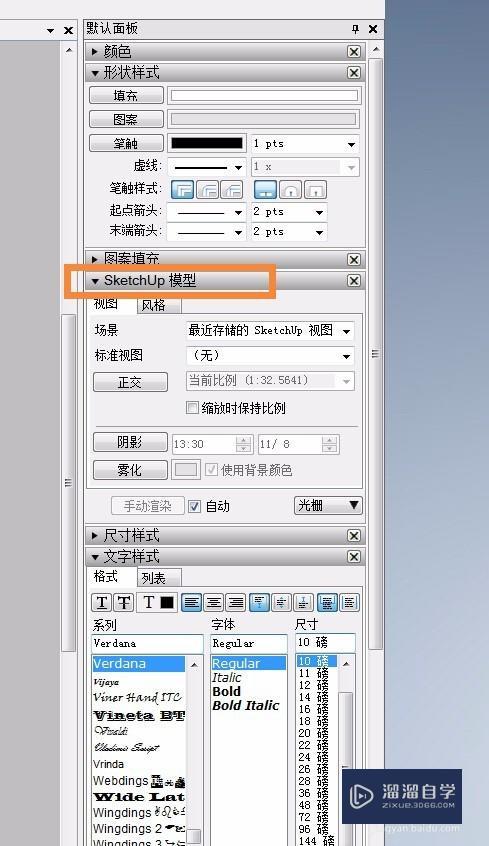
Task: Toggle the 雾化 fog button
Action: 130,470
